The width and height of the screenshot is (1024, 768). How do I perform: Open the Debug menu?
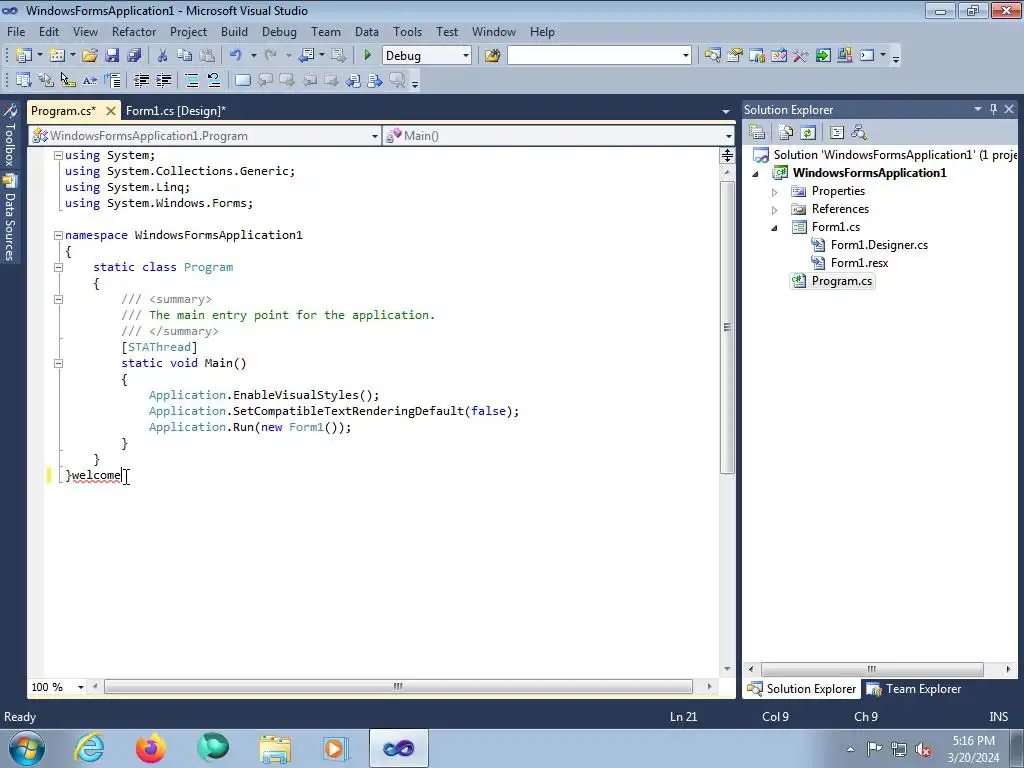coord(279,31)
